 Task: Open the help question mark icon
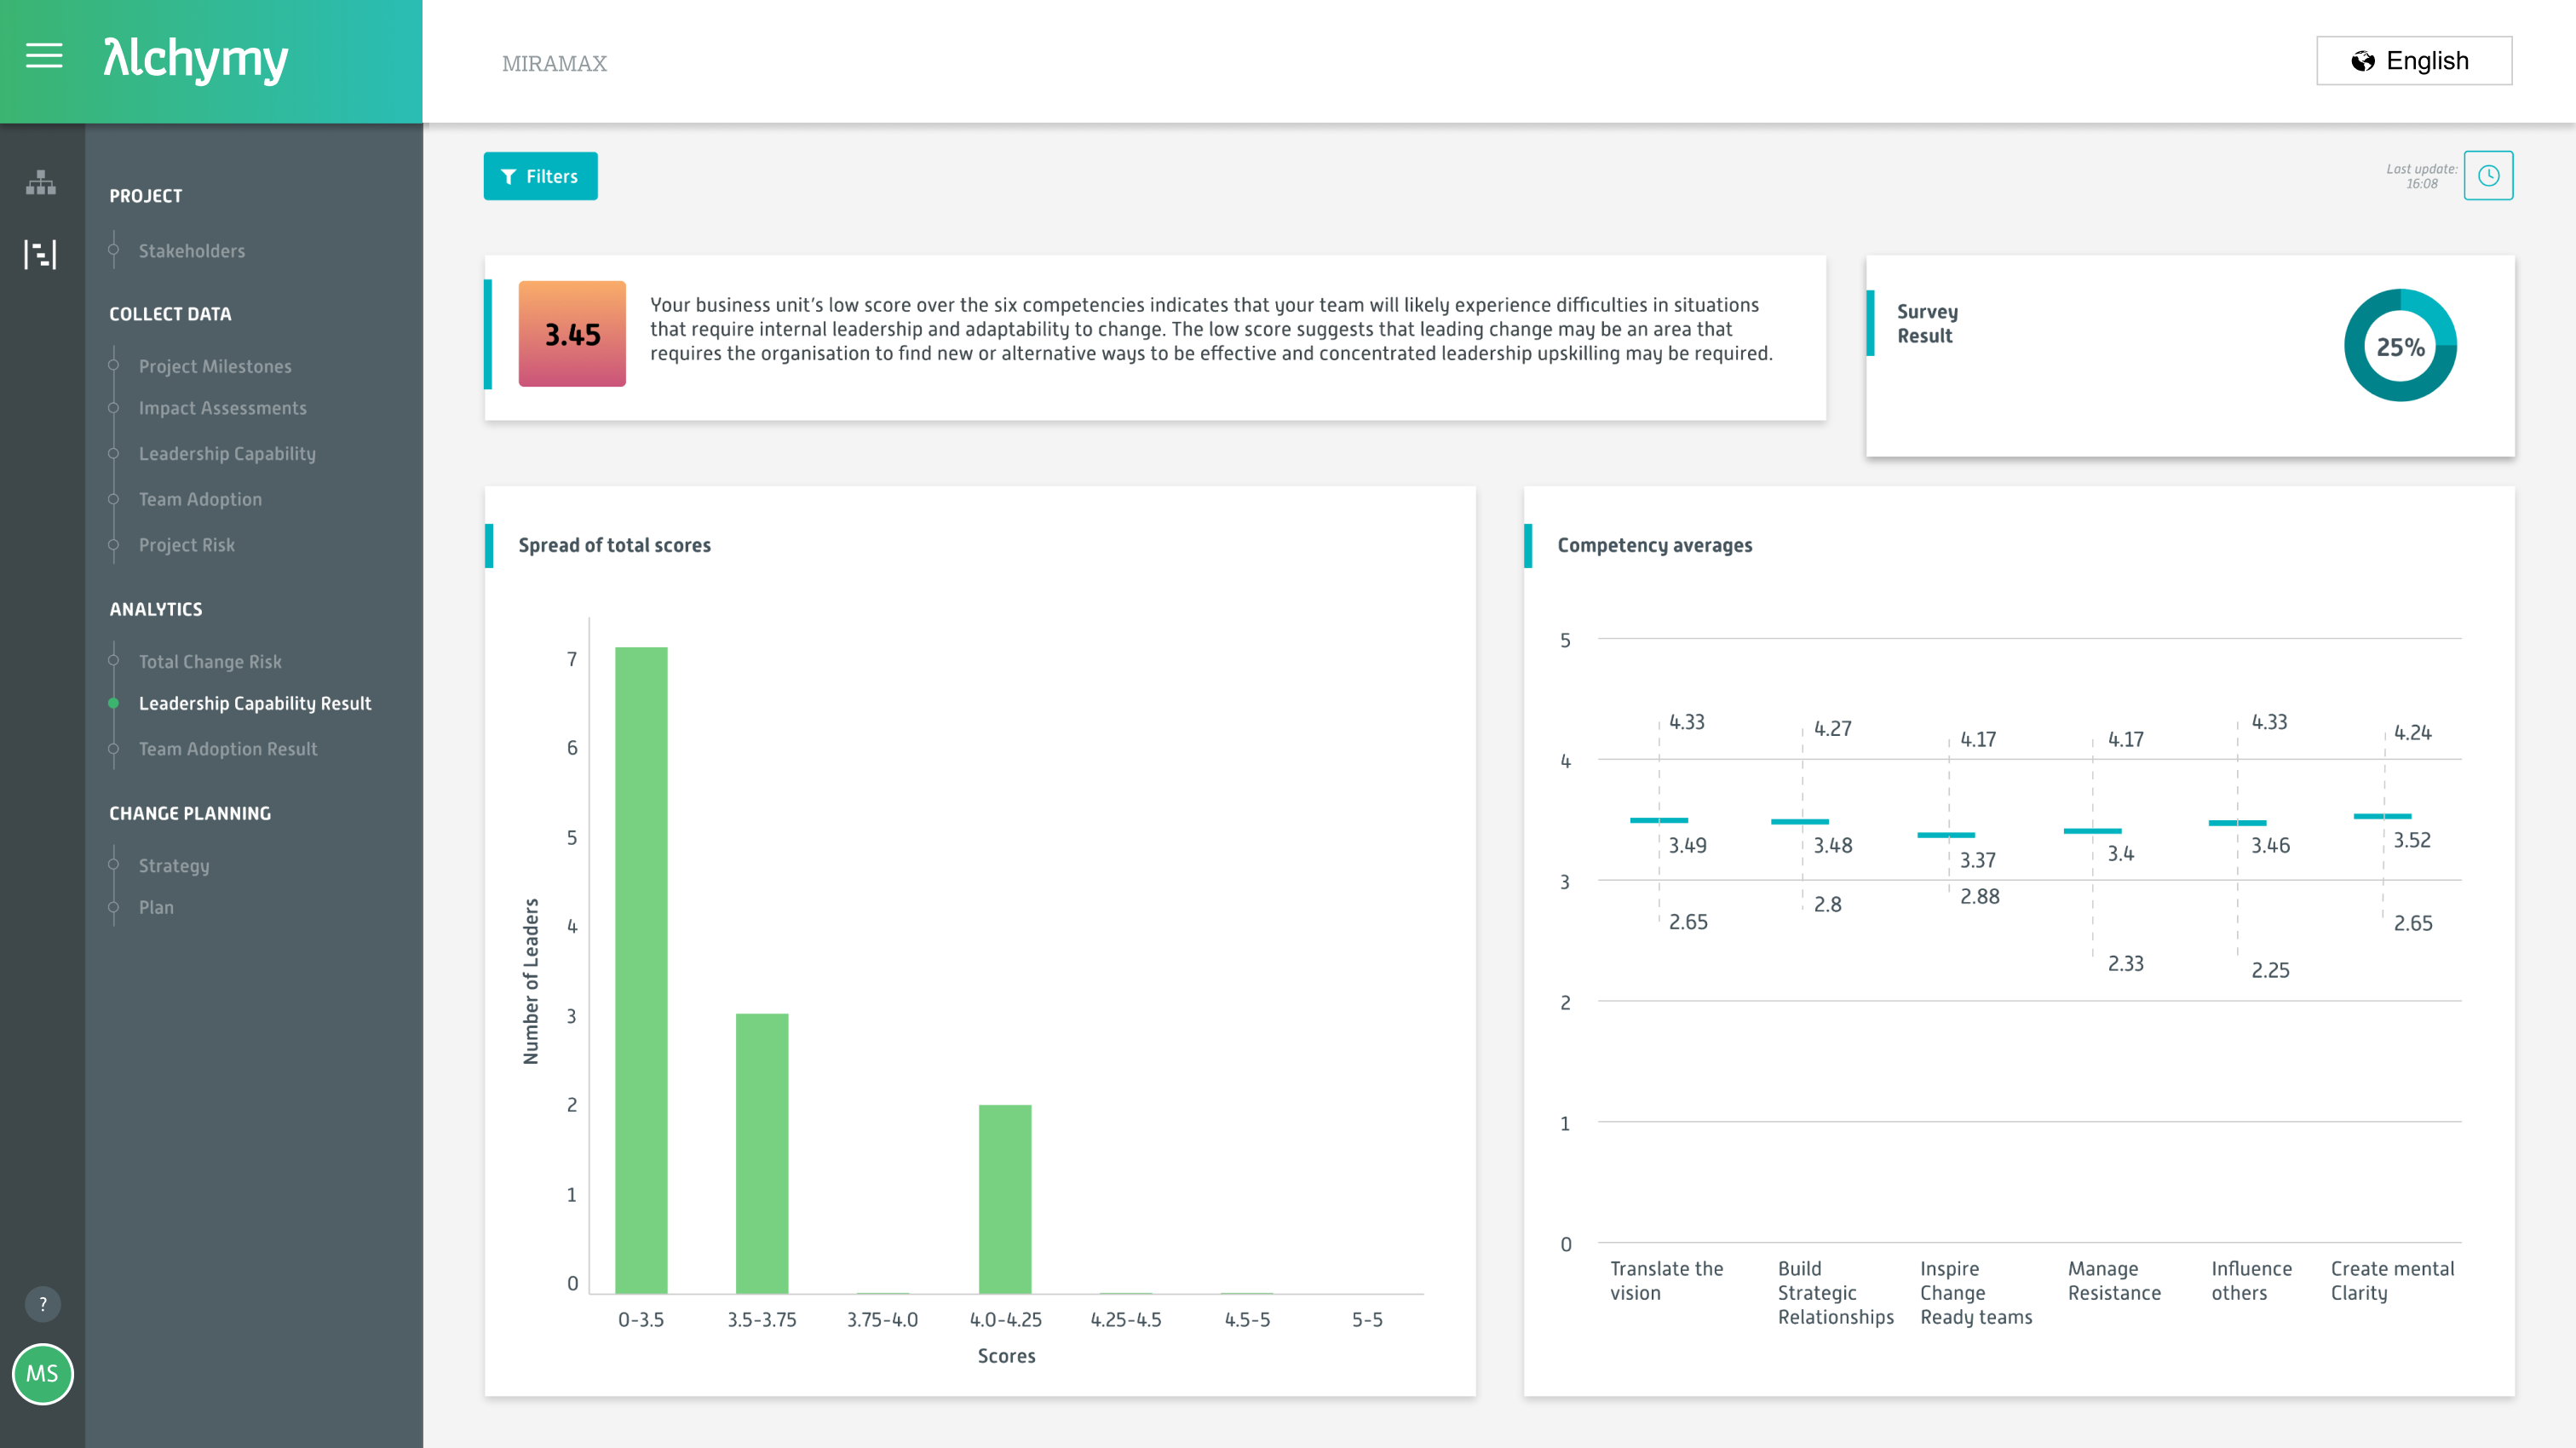click(x=42, y=1303)
